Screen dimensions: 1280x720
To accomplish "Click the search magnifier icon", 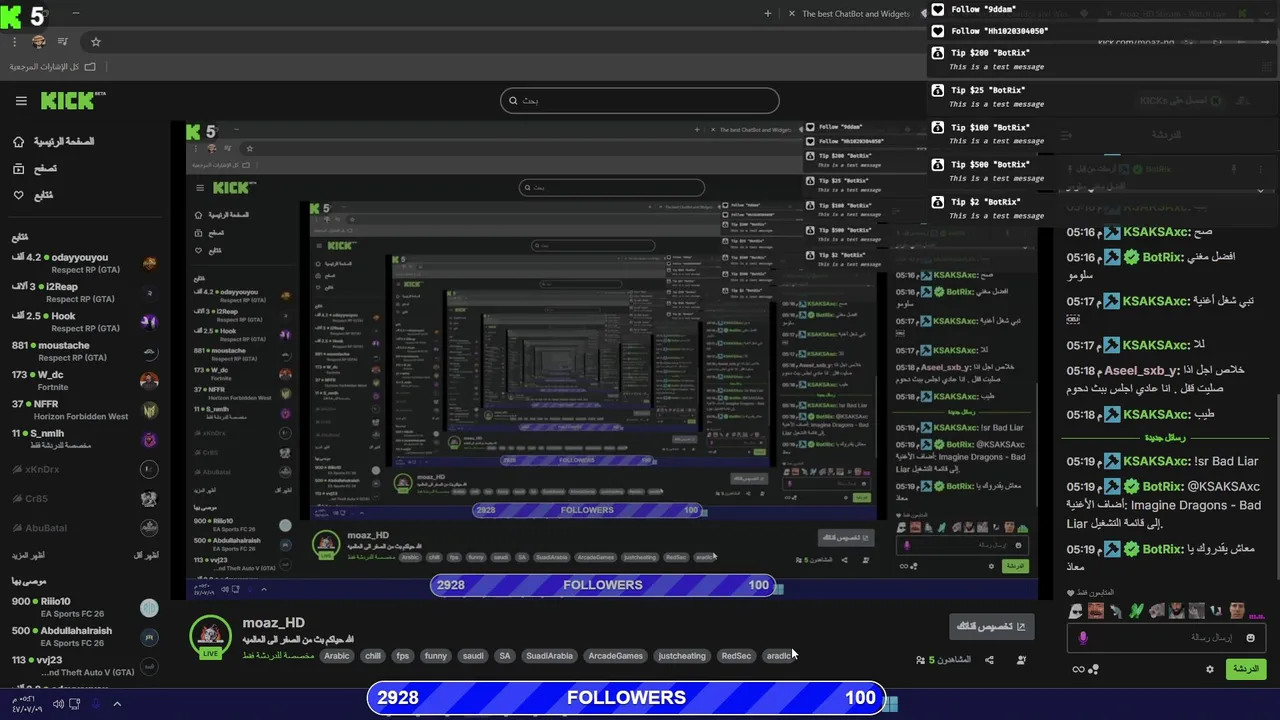I will point(513,100).
